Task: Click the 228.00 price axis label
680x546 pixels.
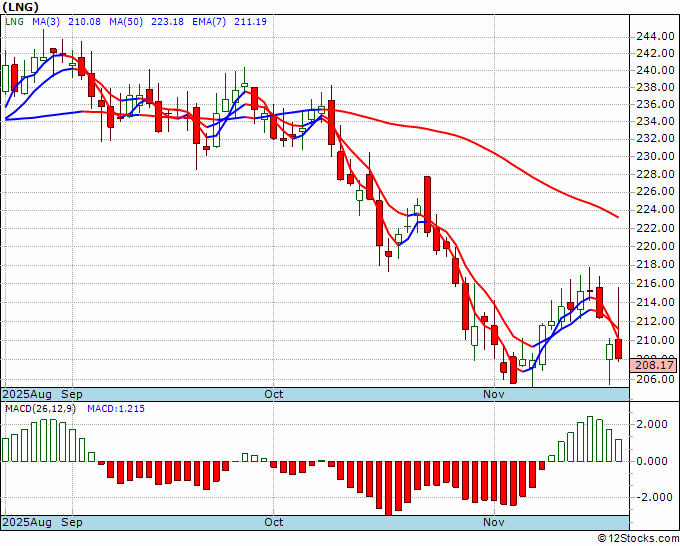Action: pyautogui.click(x=655, y=173)
